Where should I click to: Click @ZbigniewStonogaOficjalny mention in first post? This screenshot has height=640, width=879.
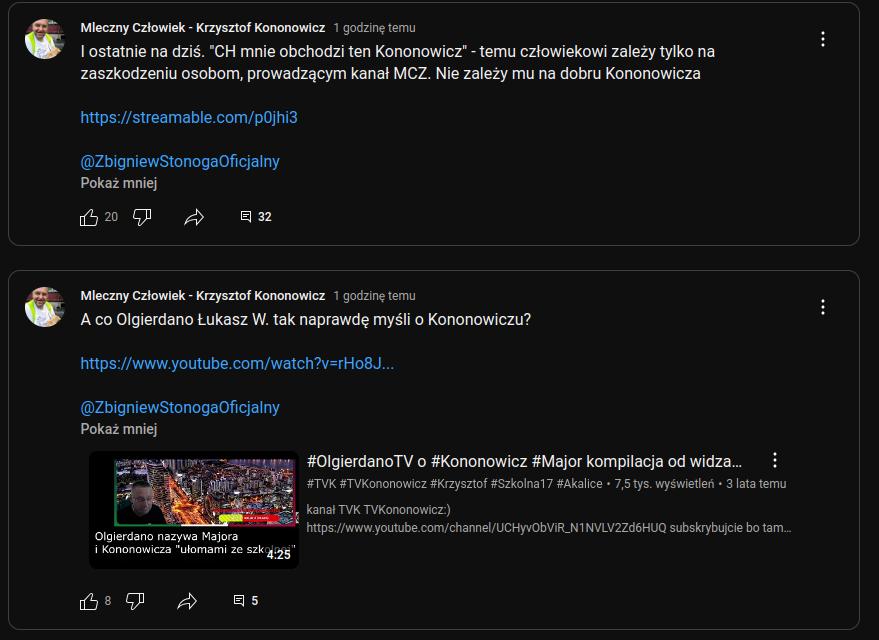point(180,162)
